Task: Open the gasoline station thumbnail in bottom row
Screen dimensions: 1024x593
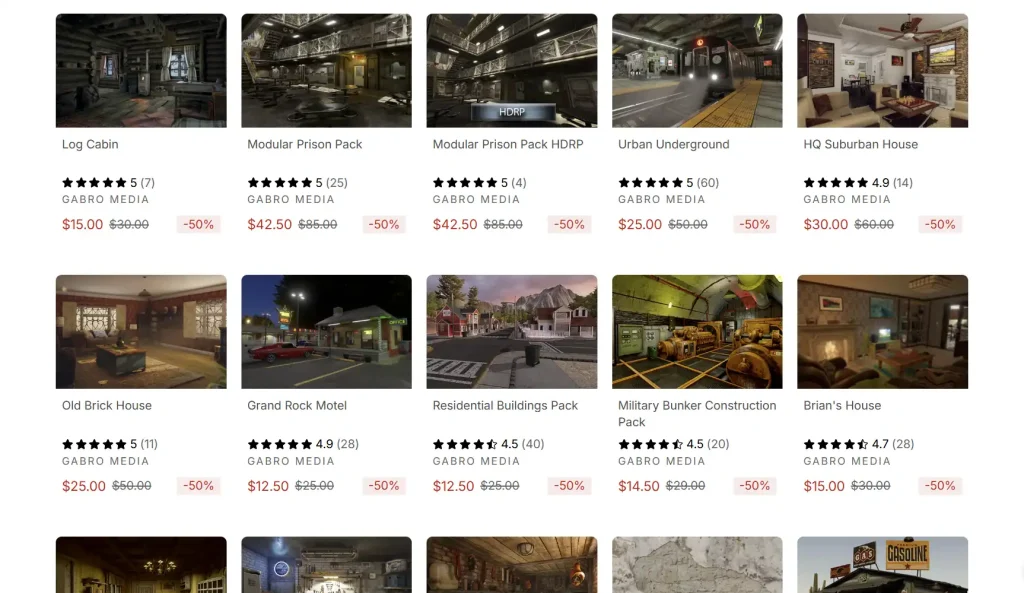Action: pos(882,565)
